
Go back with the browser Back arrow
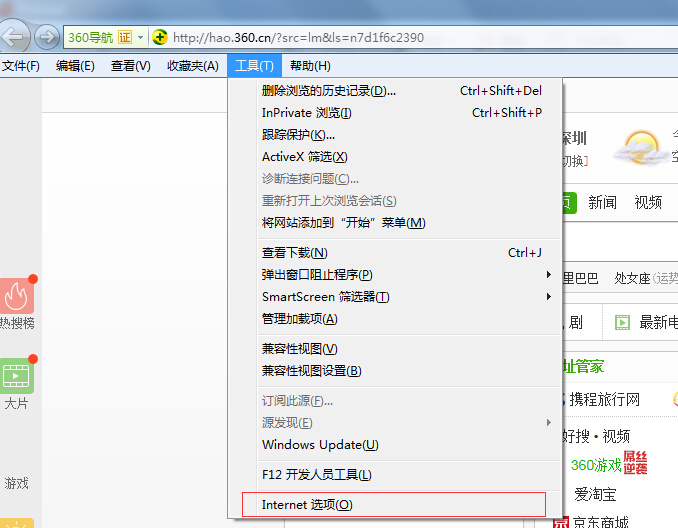click(x=13, y=38)
